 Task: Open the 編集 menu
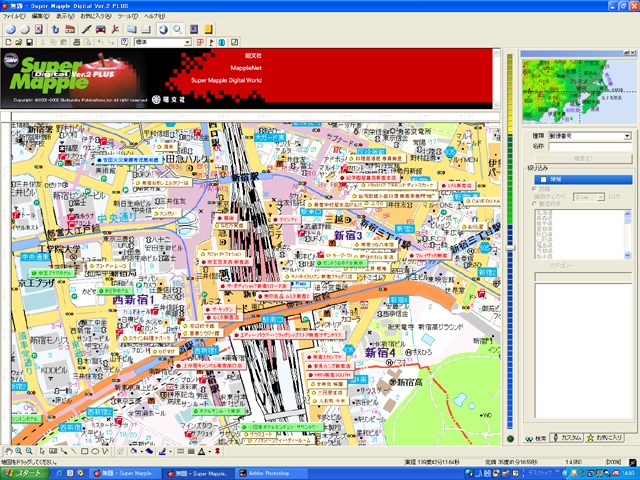point(40,16)
